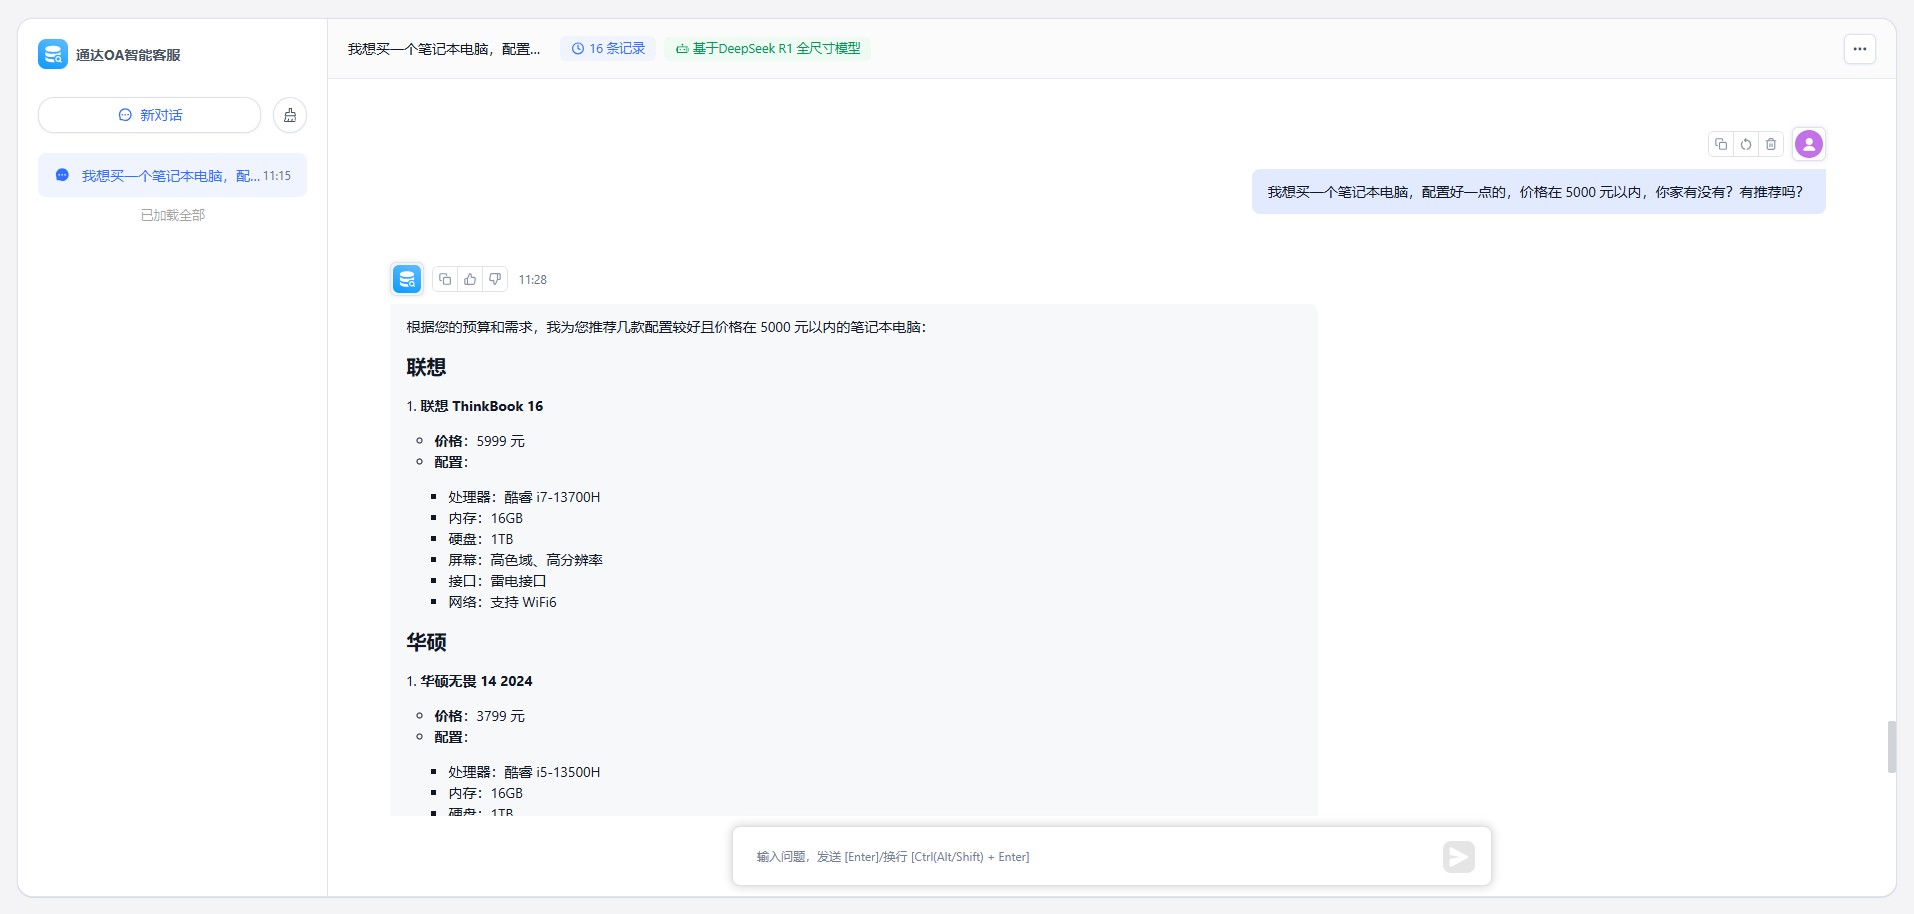Click the 已加载全部 label in sidebar

(x=173, y=215)
